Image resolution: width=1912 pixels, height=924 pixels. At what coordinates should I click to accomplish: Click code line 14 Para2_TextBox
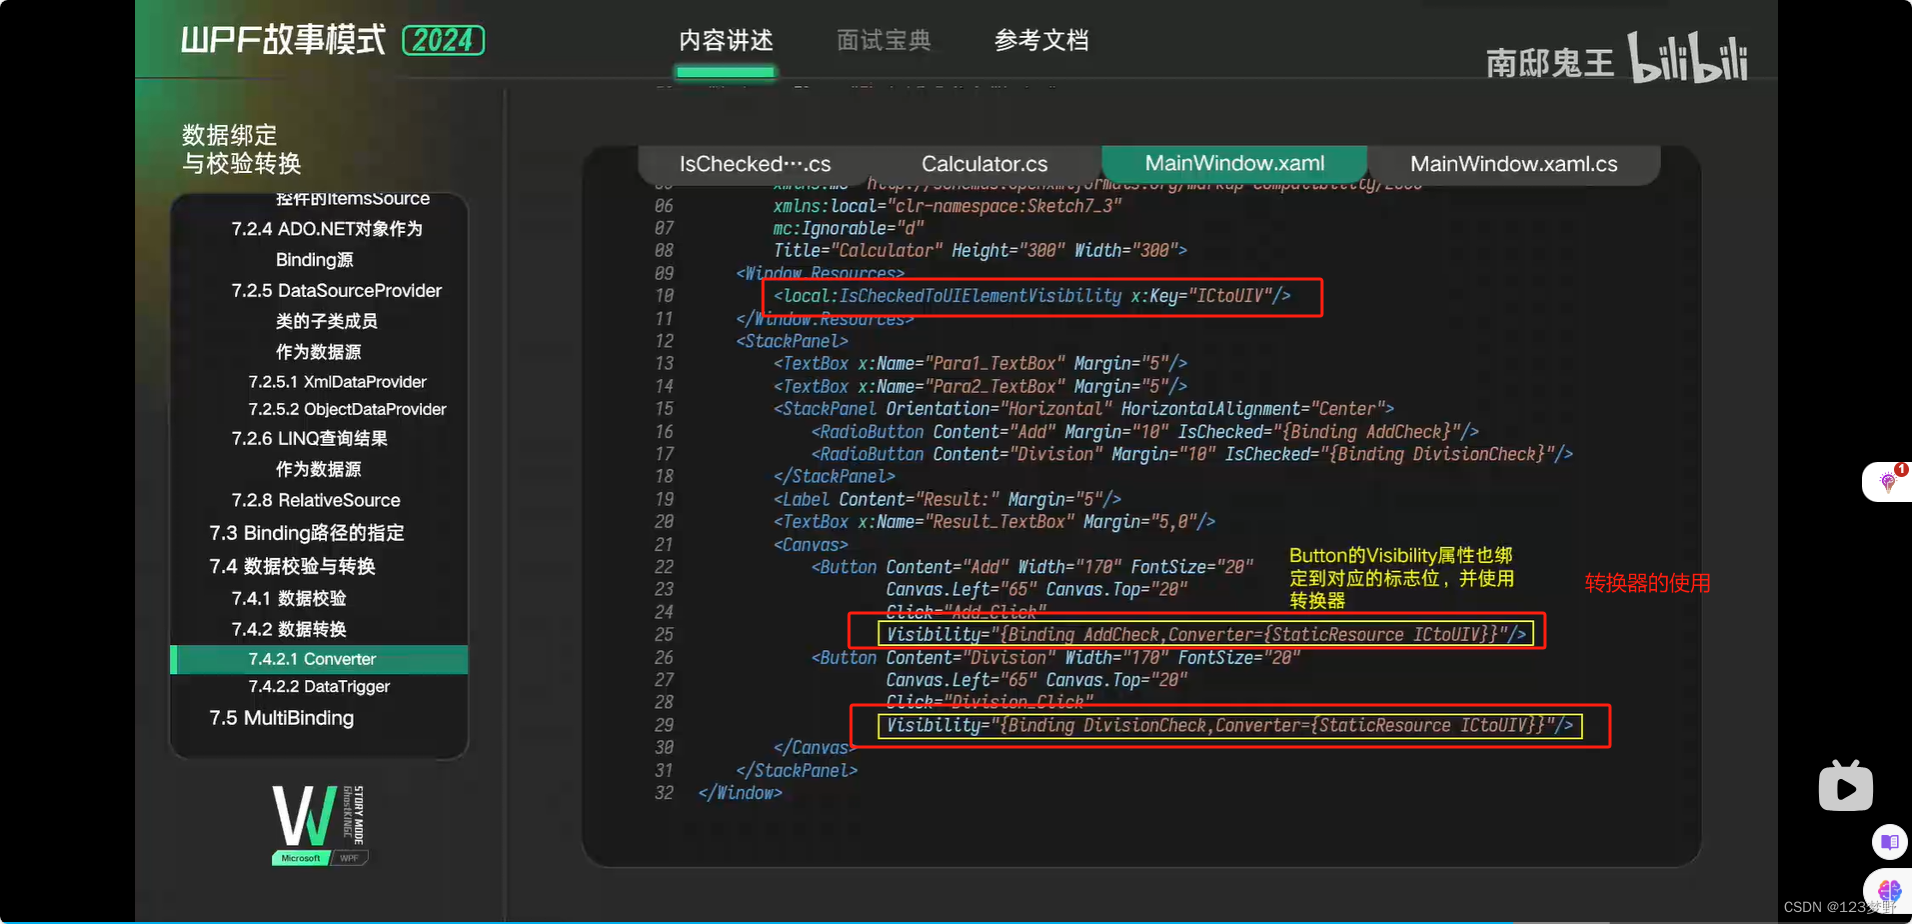coord(980,386)
